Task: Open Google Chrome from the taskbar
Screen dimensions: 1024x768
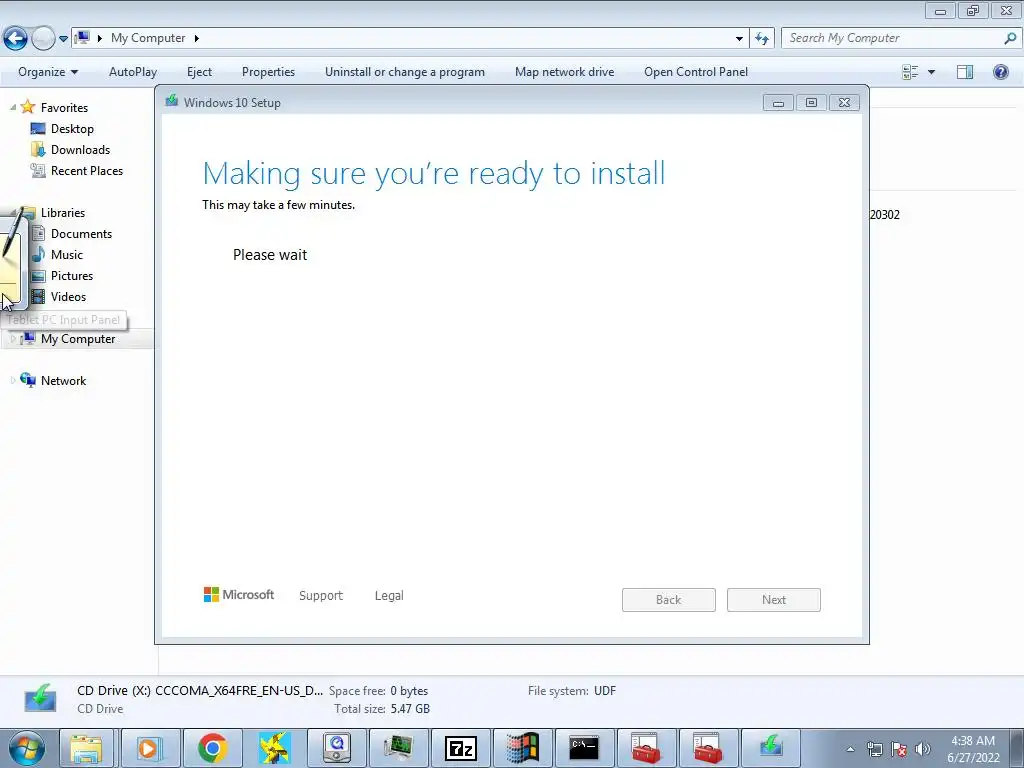Action: [x=212, y=748]
